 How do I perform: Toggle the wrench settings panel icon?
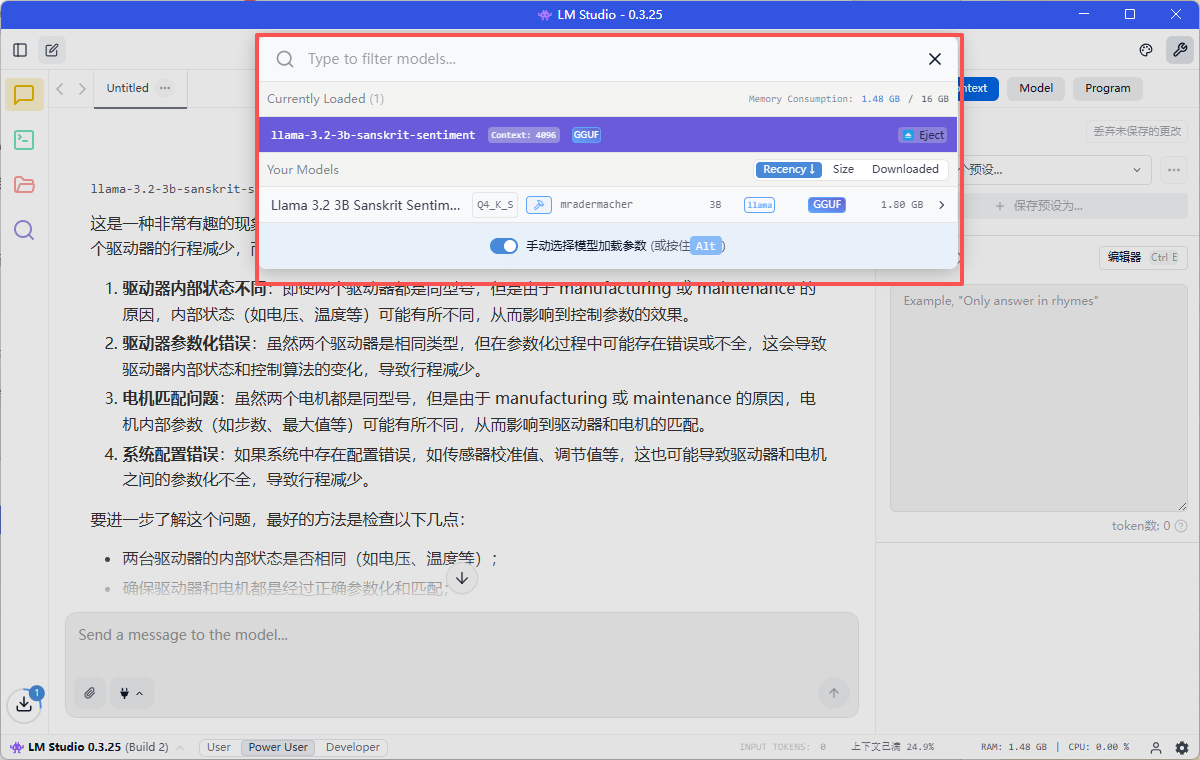point(1180,50)
